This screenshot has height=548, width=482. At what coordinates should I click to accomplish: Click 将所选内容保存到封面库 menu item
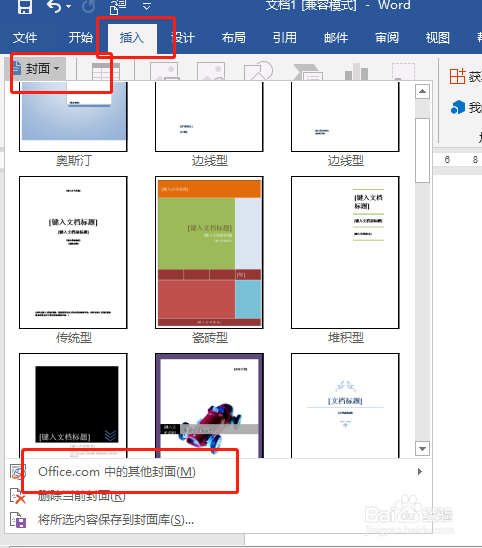point(218,520)
